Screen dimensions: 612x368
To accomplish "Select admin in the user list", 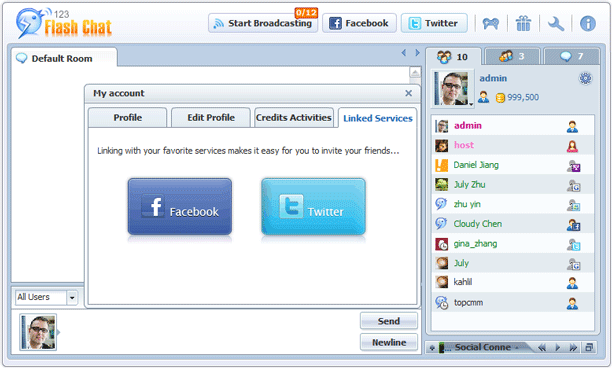I will tap(513, 126).
